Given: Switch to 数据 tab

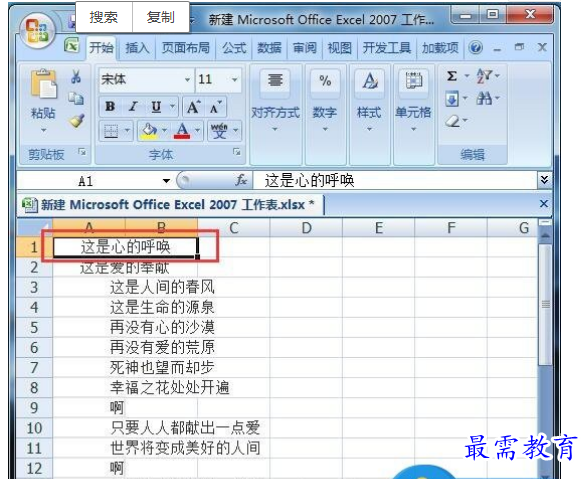Looking at the screenshot, I should (269, 48).
